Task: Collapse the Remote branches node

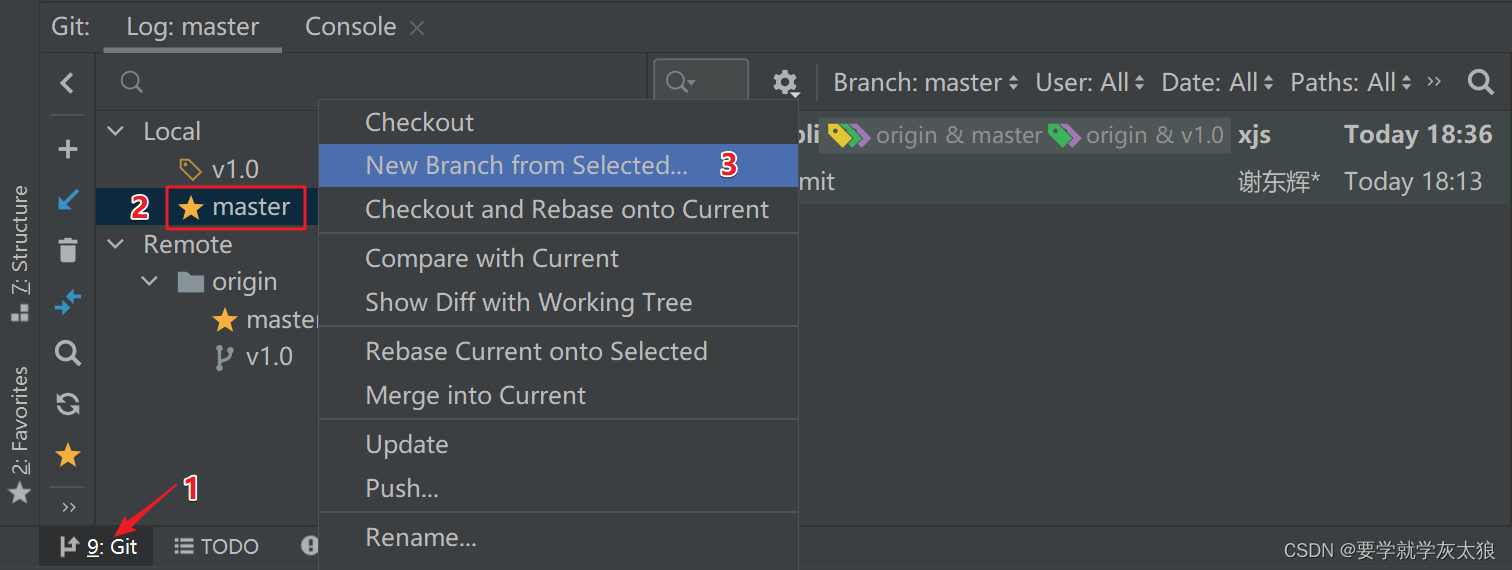Action: pyautogui.click(x=117, y=244)
